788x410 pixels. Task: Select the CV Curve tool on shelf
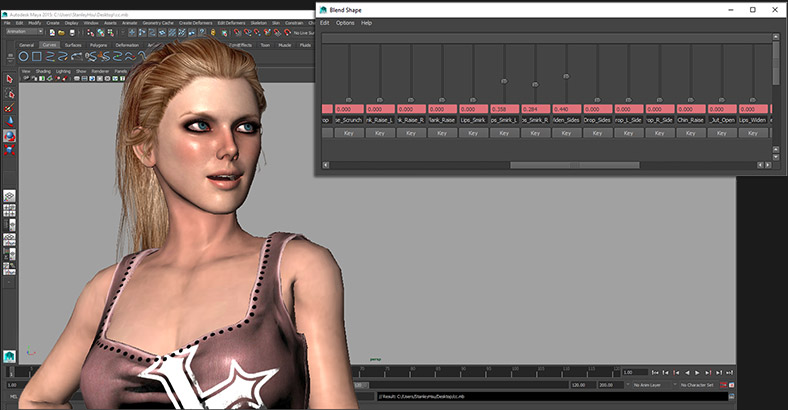point(50,57)
